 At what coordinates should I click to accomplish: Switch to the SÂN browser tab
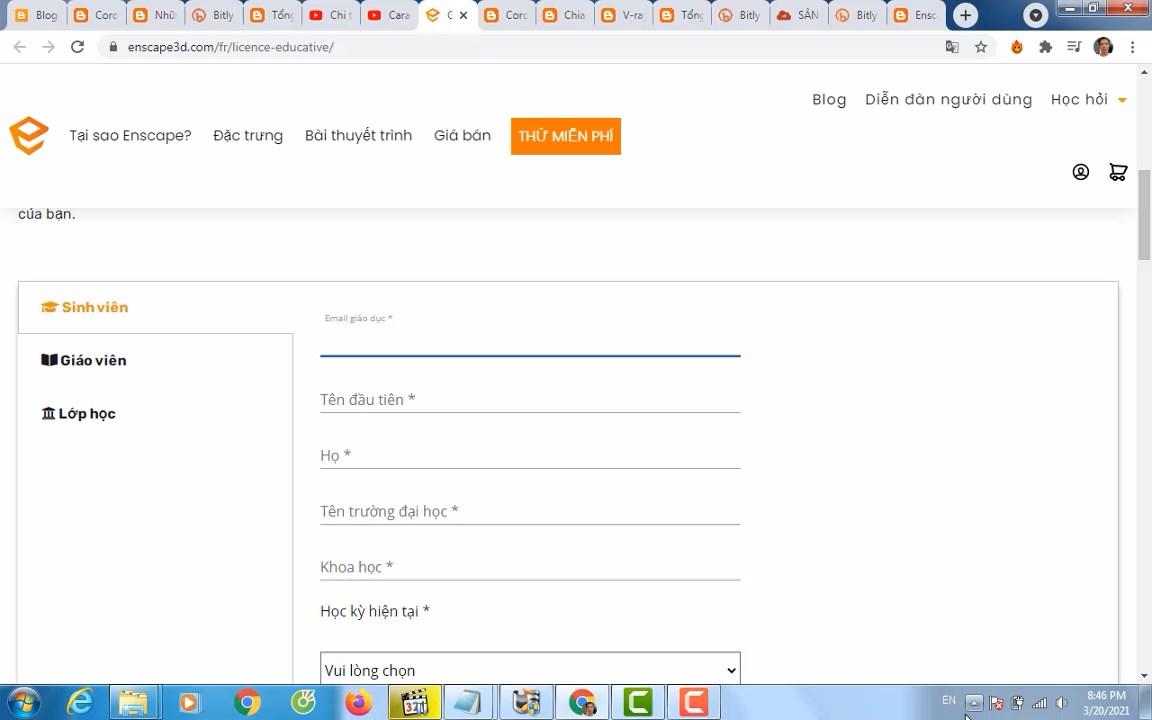[x=799, y=15]
